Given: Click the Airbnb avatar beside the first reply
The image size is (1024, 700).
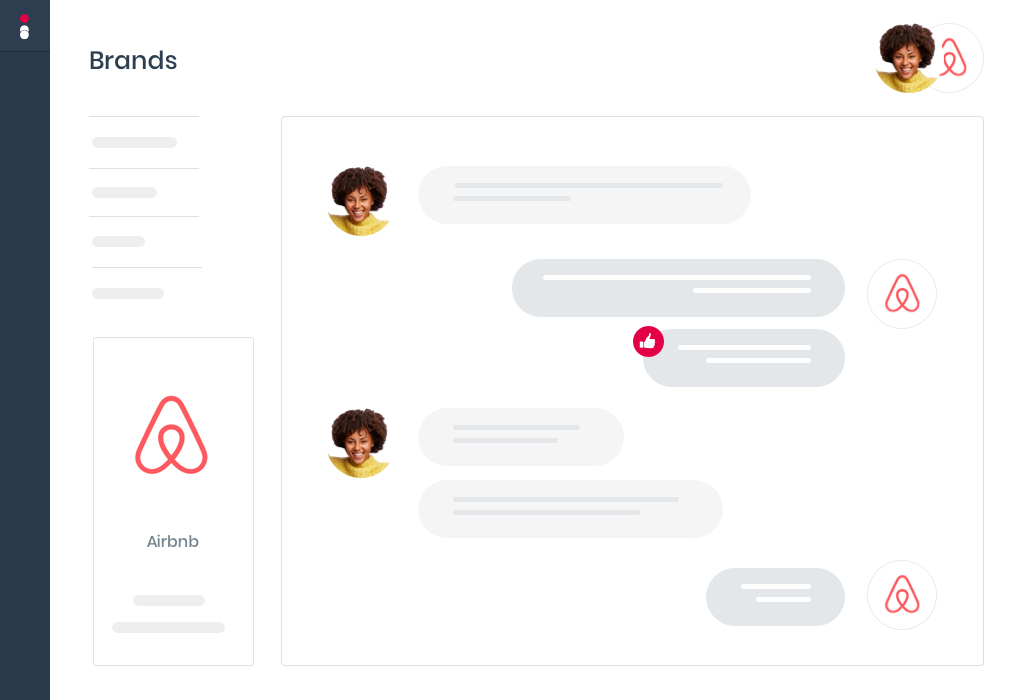Looking at the screenshot, I should tap(902, 294).
